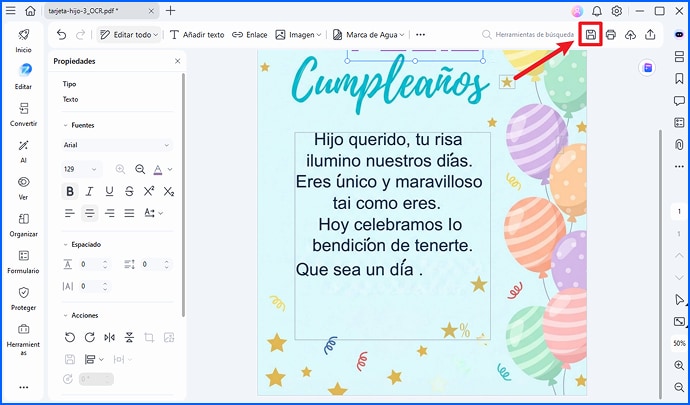Open the notifications bell
Screen dimensions: 690x405
[x=597, y=11]
